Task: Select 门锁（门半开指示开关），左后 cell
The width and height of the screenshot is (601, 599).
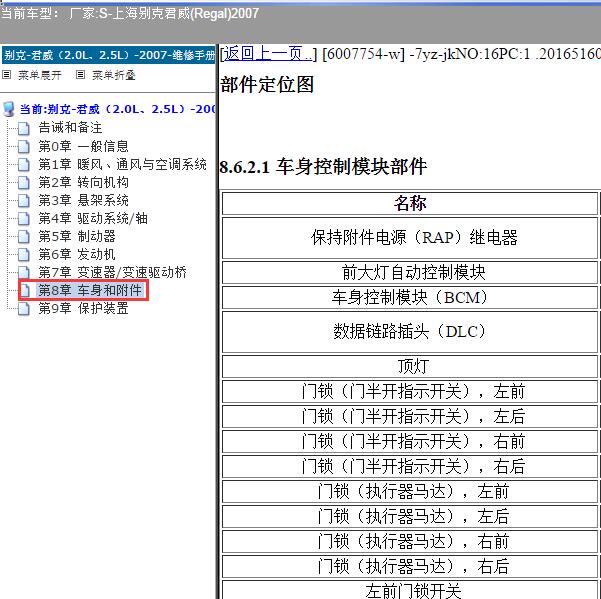Action: pos(410,417)
